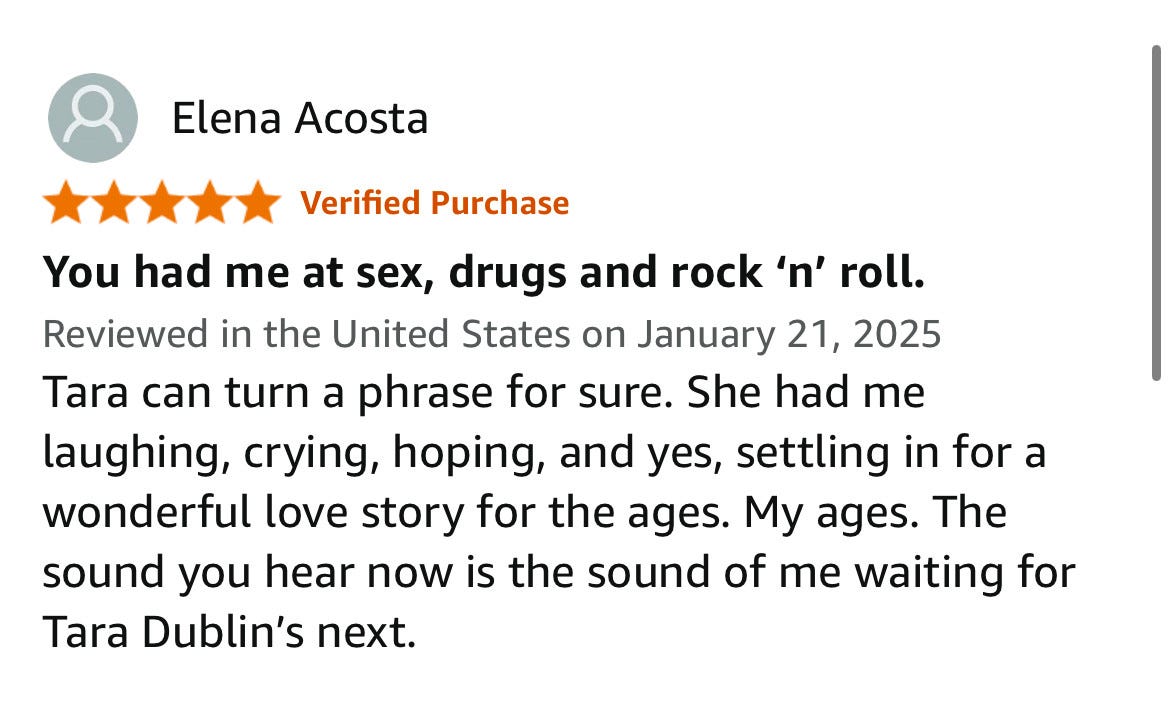Open reviewer name Elena Acosta
1170x710 pixels.
(x=300, y=119)
